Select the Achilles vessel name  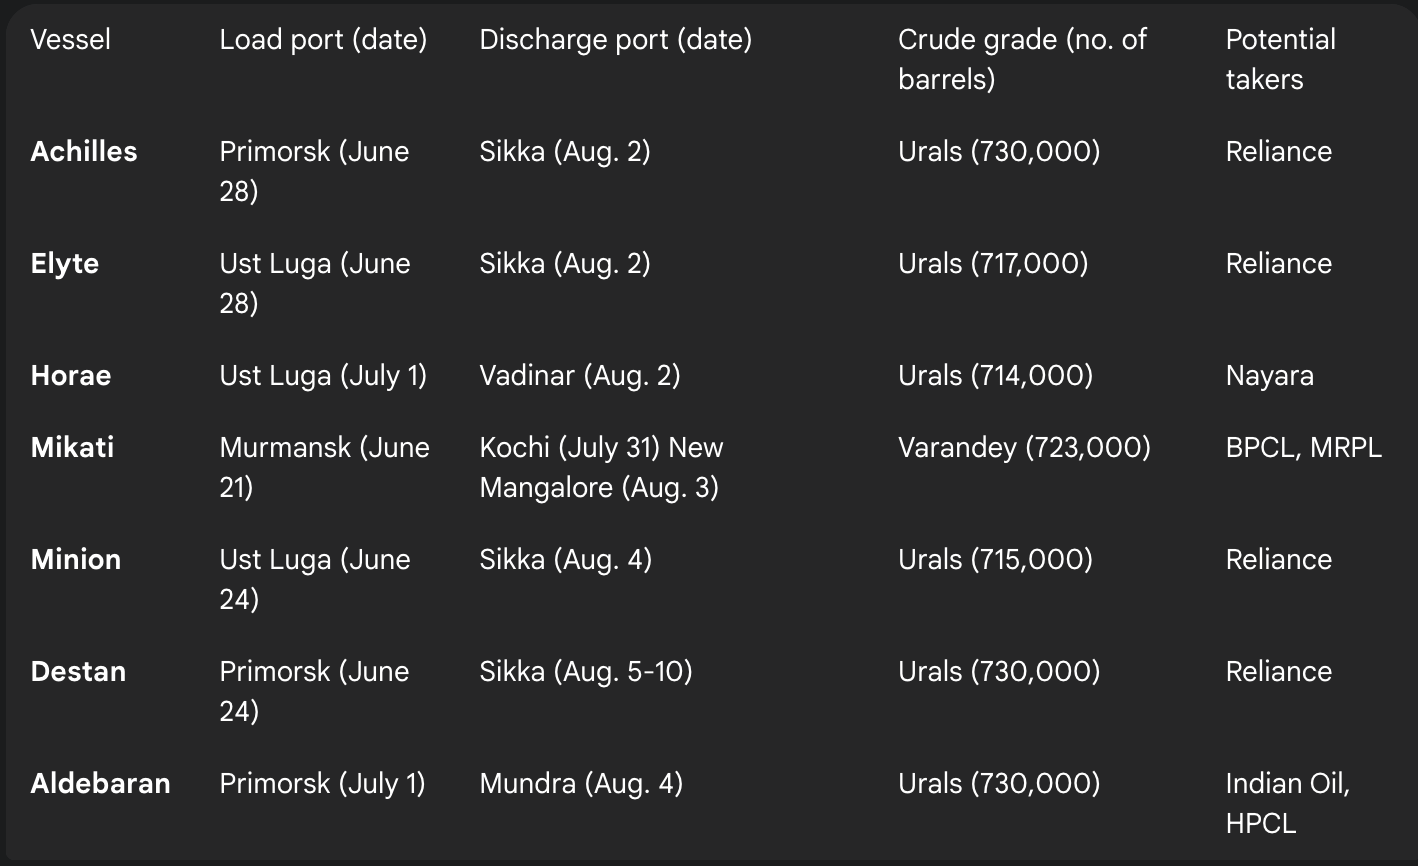point(84,152)
